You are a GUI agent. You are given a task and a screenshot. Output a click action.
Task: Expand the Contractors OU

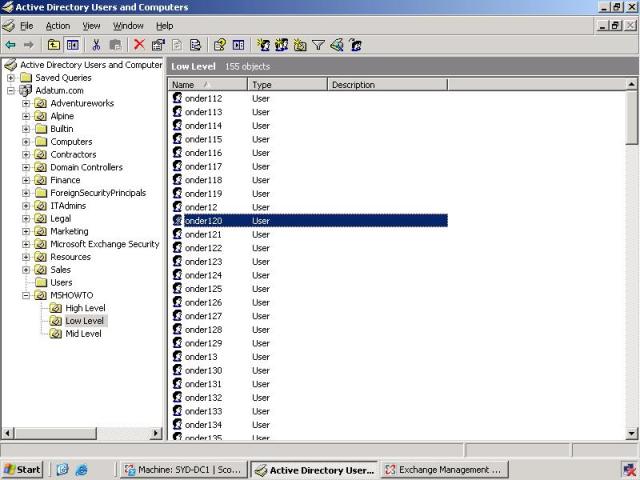point(26,154)
